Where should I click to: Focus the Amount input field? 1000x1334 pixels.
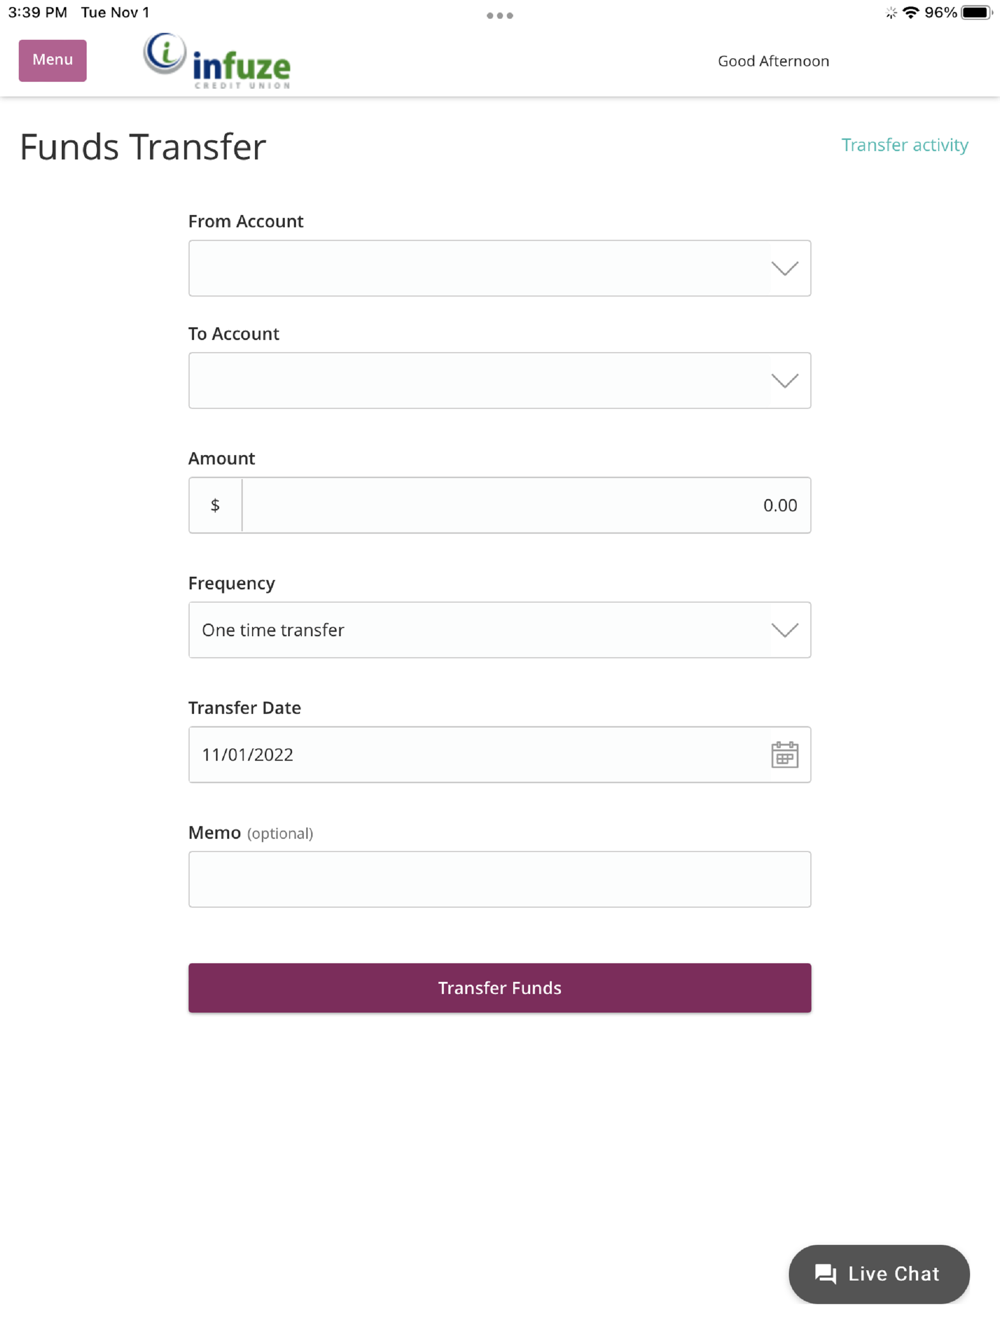[x=526, y=505]
